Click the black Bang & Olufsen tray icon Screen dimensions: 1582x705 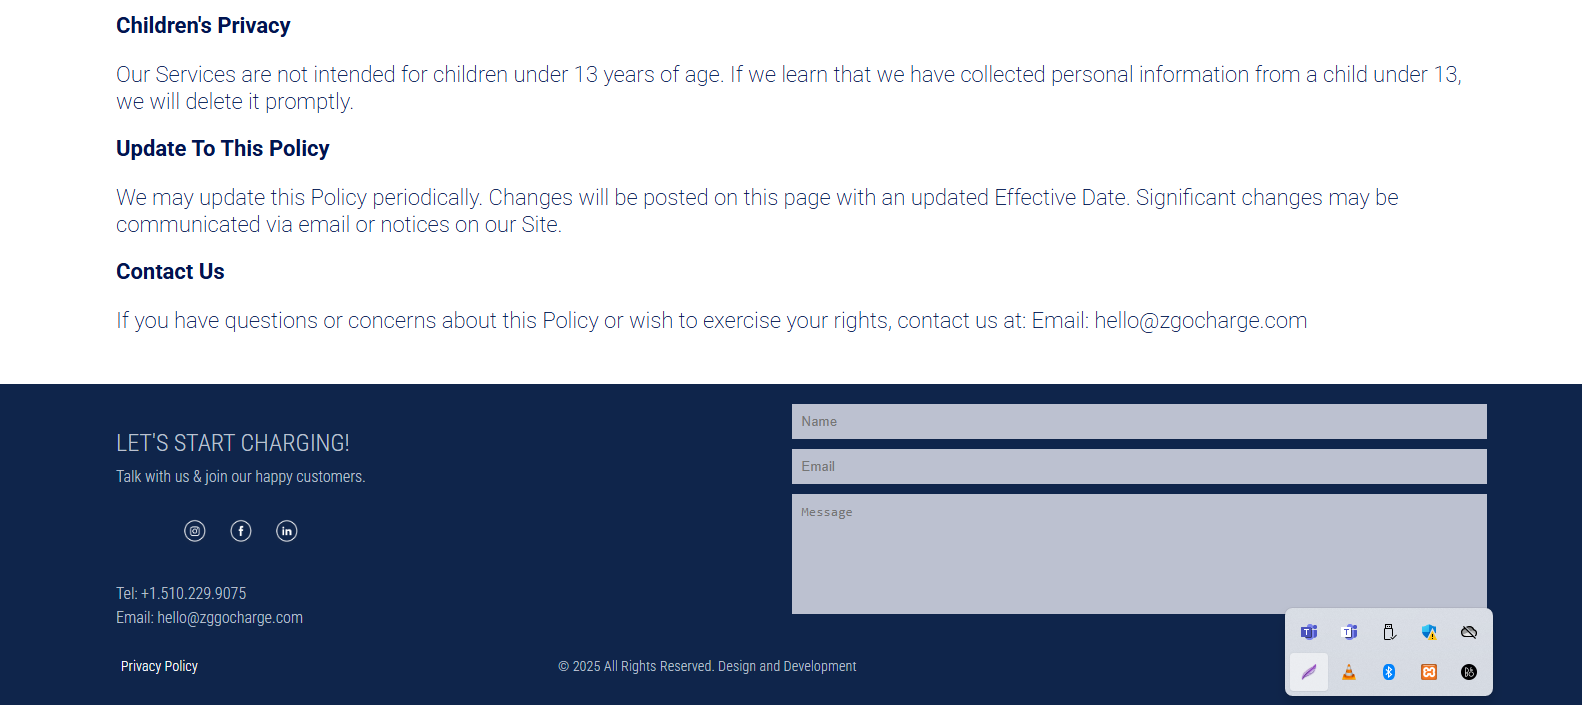coord(1469,672)
